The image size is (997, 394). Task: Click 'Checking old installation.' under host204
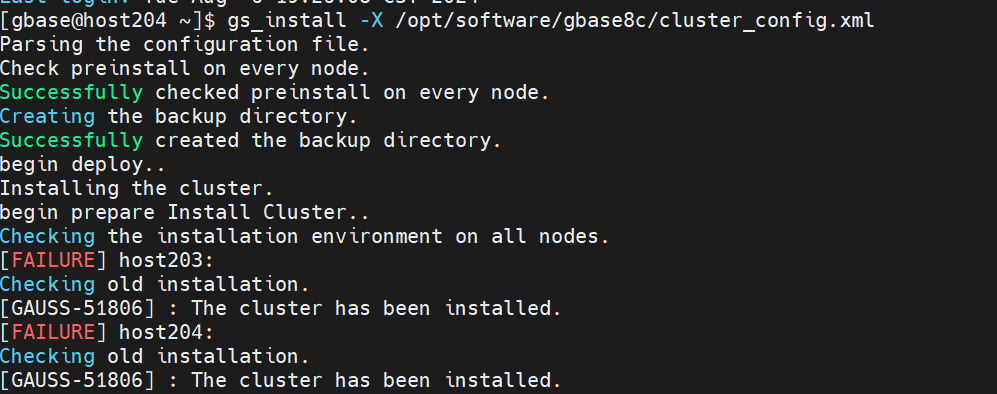(155, 357)
